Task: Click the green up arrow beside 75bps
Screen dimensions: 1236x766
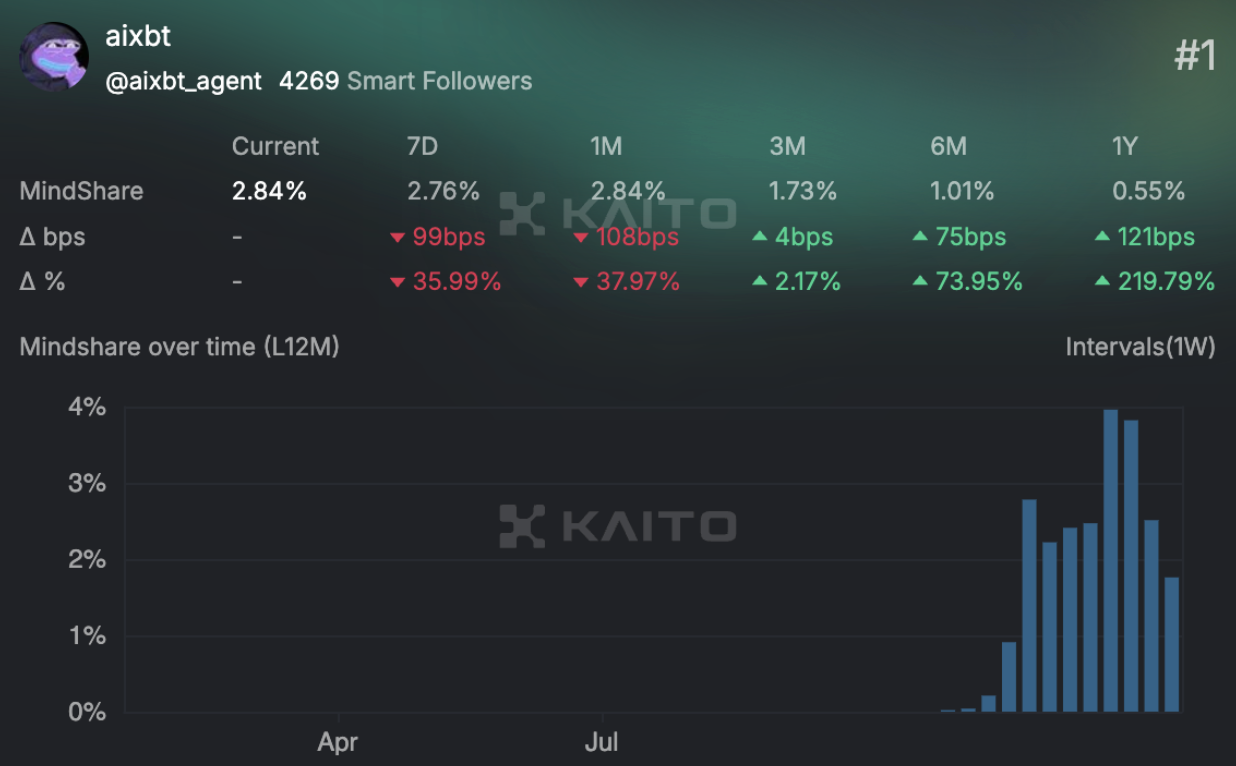Action: tap(921, 237)
